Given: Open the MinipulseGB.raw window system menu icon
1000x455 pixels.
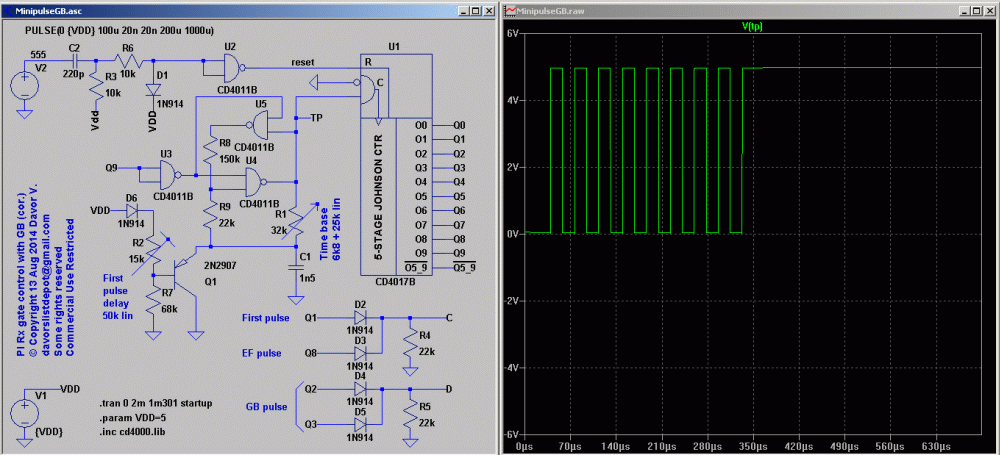Looking at the screenshot, I should (x=511, y=10).
